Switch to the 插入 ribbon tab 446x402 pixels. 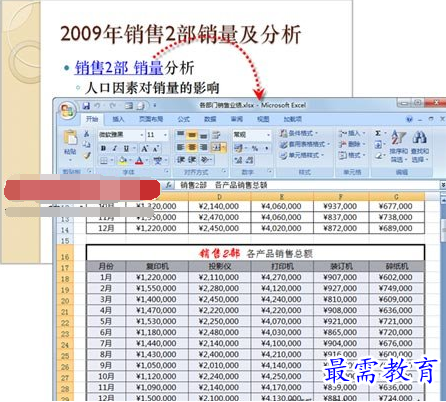(118, 119)
